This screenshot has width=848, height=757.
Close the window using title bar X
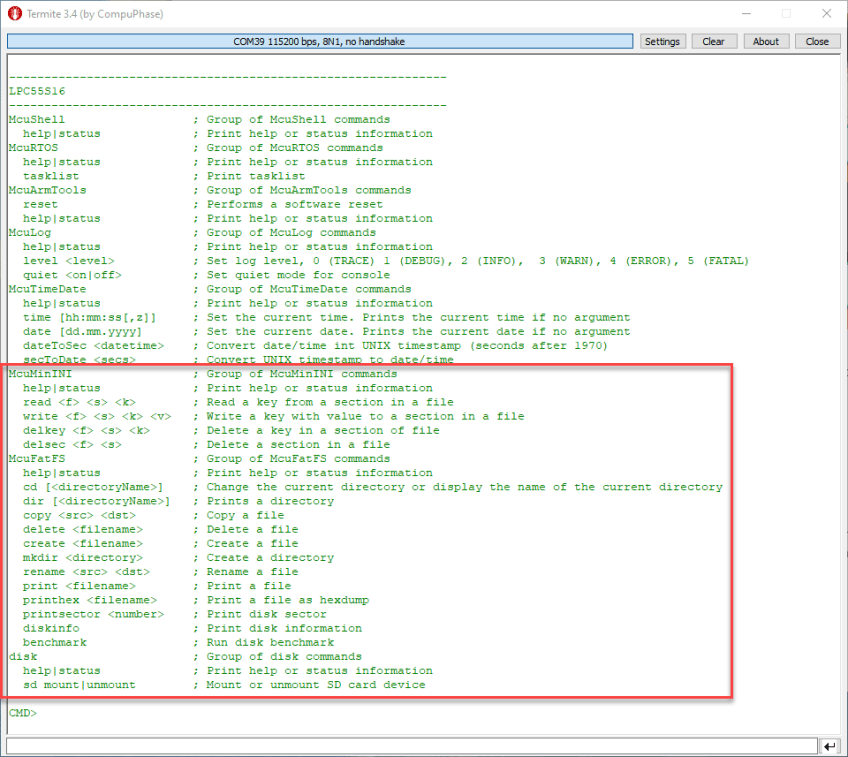coord(825,14)
